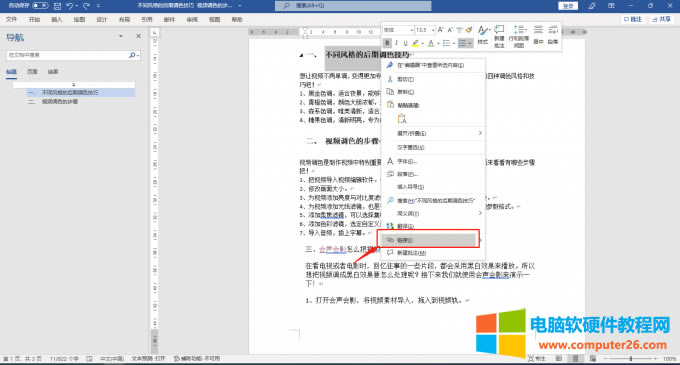Viewport: 680px width, 365px height.
Task: Click the navigation search magnifier icon
Action: 132,55
